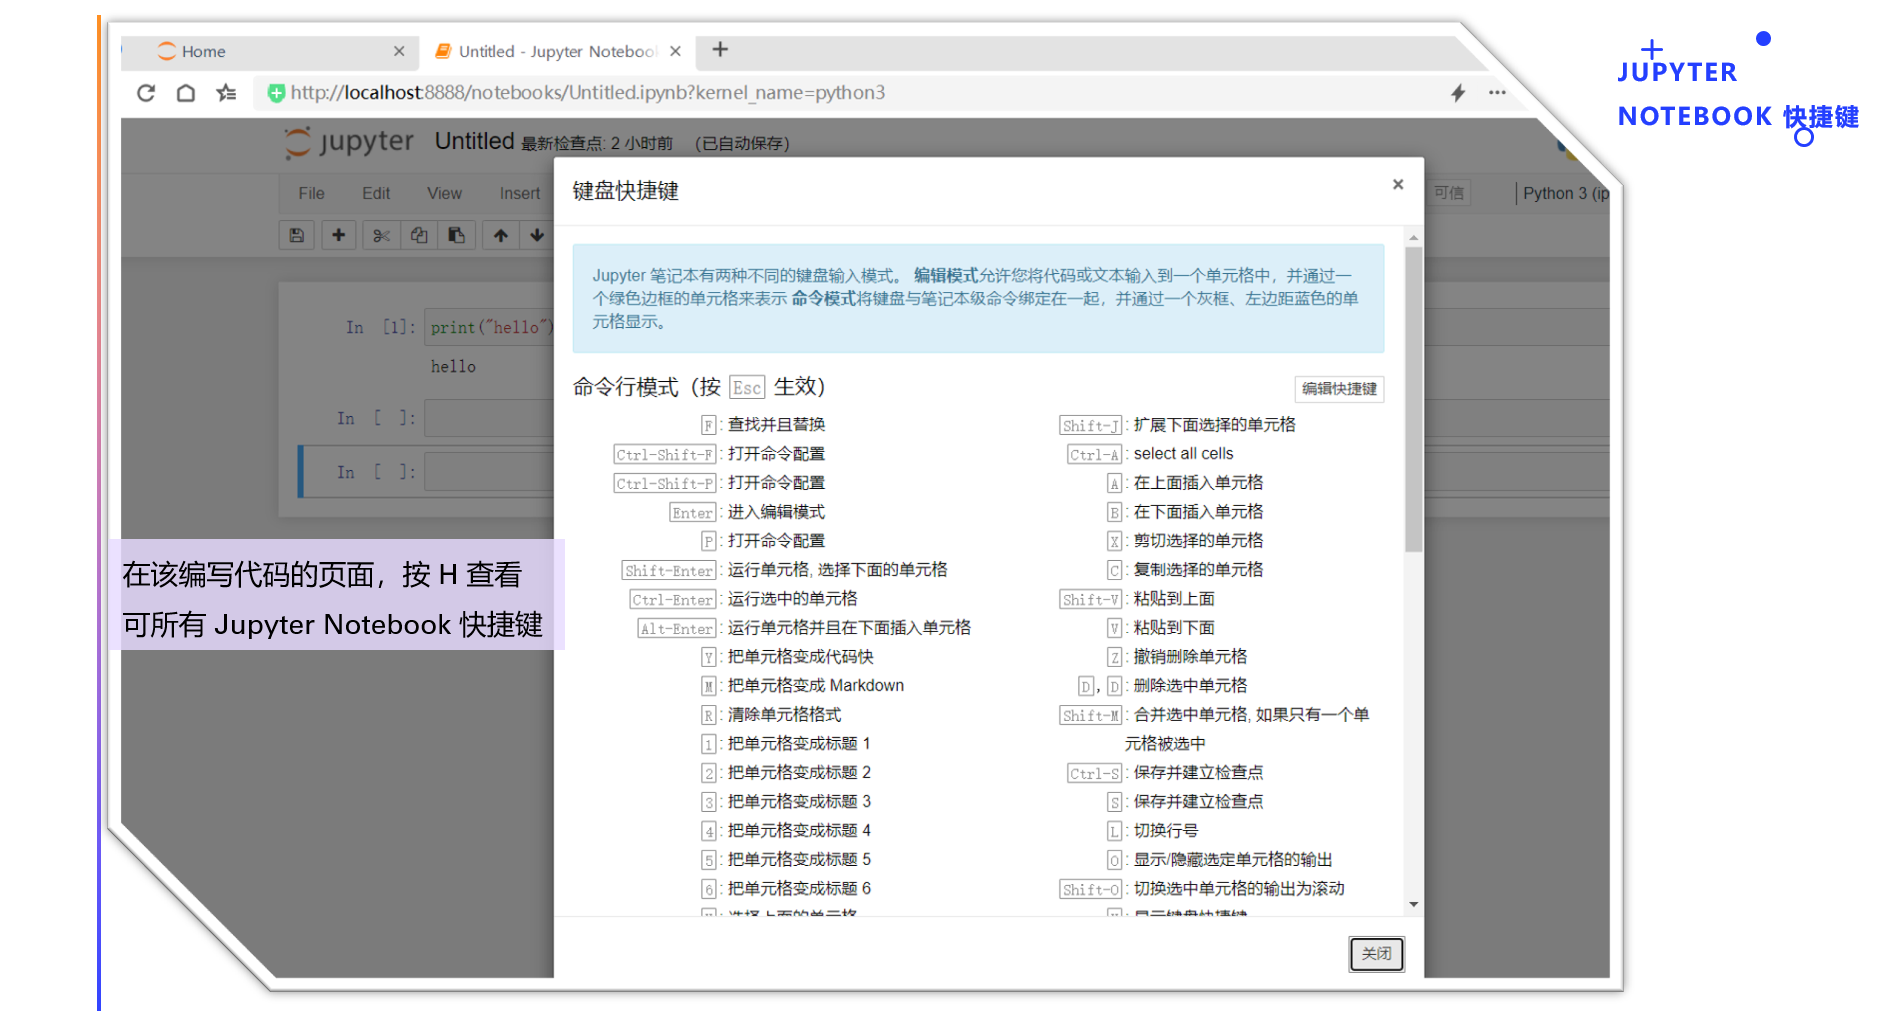Viewport: 1898px width, 1011px height.
Task: Click the 切换行号 shortcut entry
Action: (1166, 831)
